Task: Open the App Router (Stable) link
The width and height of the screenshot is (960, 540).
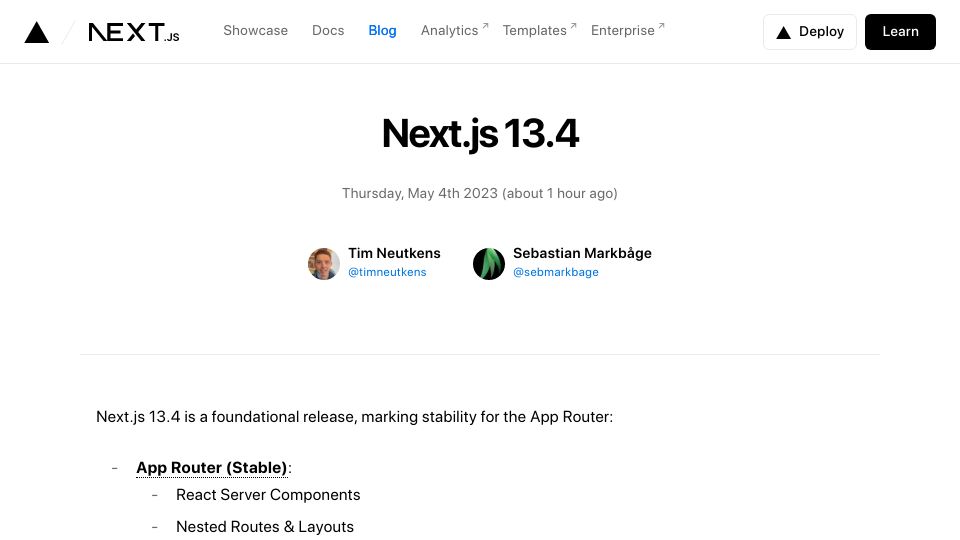Action: pyautogui.click(x=212, y=468)
